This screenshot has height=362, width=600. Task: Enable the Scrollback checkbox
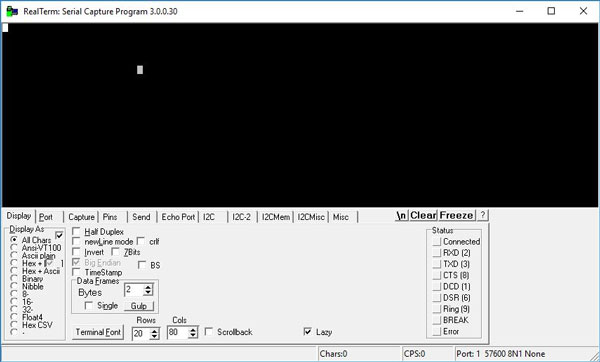pyautogui.click(x=209, y=331)
